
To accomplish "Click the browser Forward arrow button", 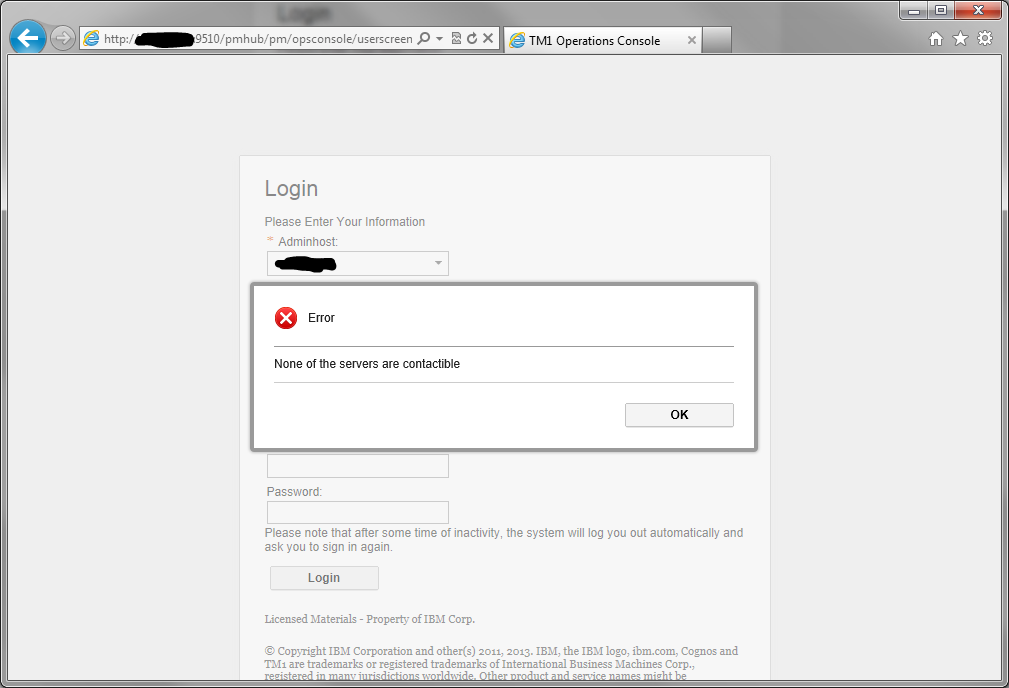I will click(x=62, y=39).
